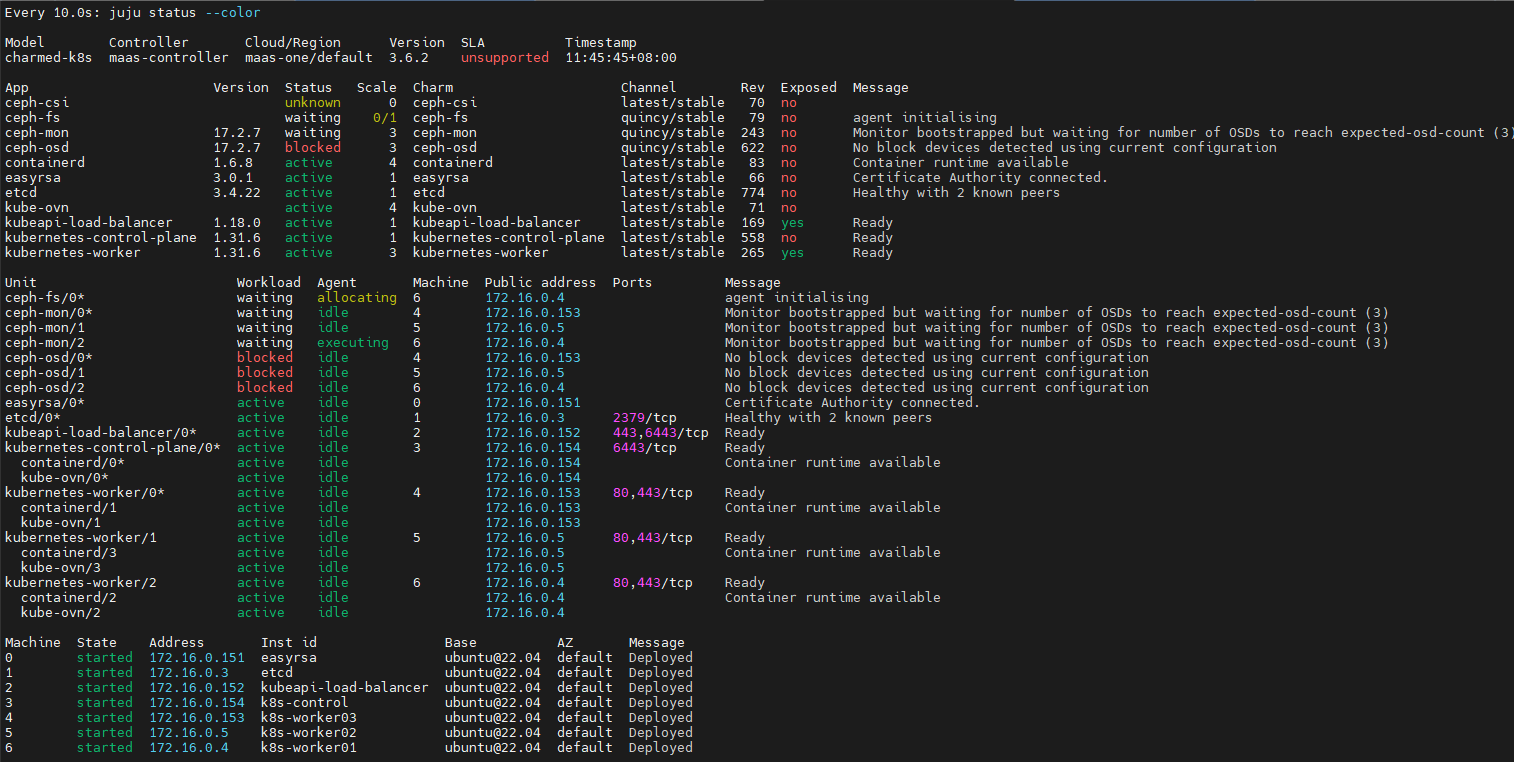Click the 'Inst id' column header
The width and height of the screenshot is (1514, 762).
(x=289, y=642)
